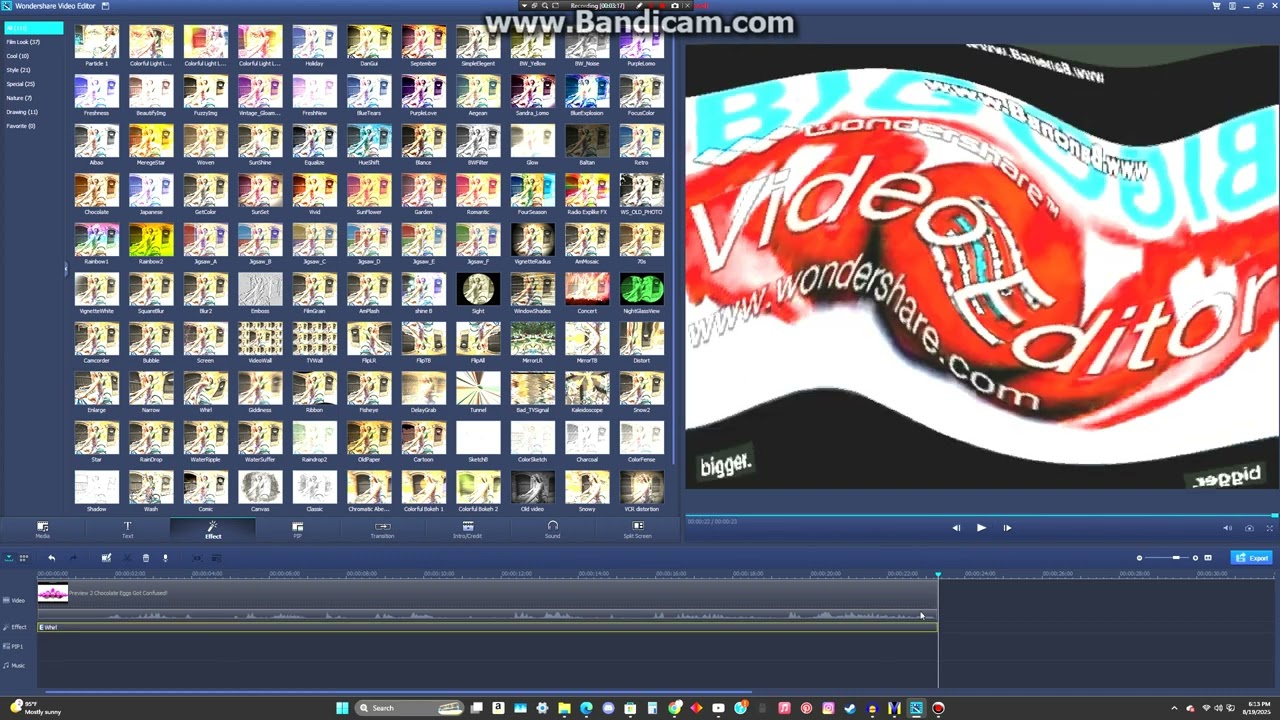Take a snapshot with camera icon
This screenshot has width=1280, height=720.
[x=1249, y=528]
